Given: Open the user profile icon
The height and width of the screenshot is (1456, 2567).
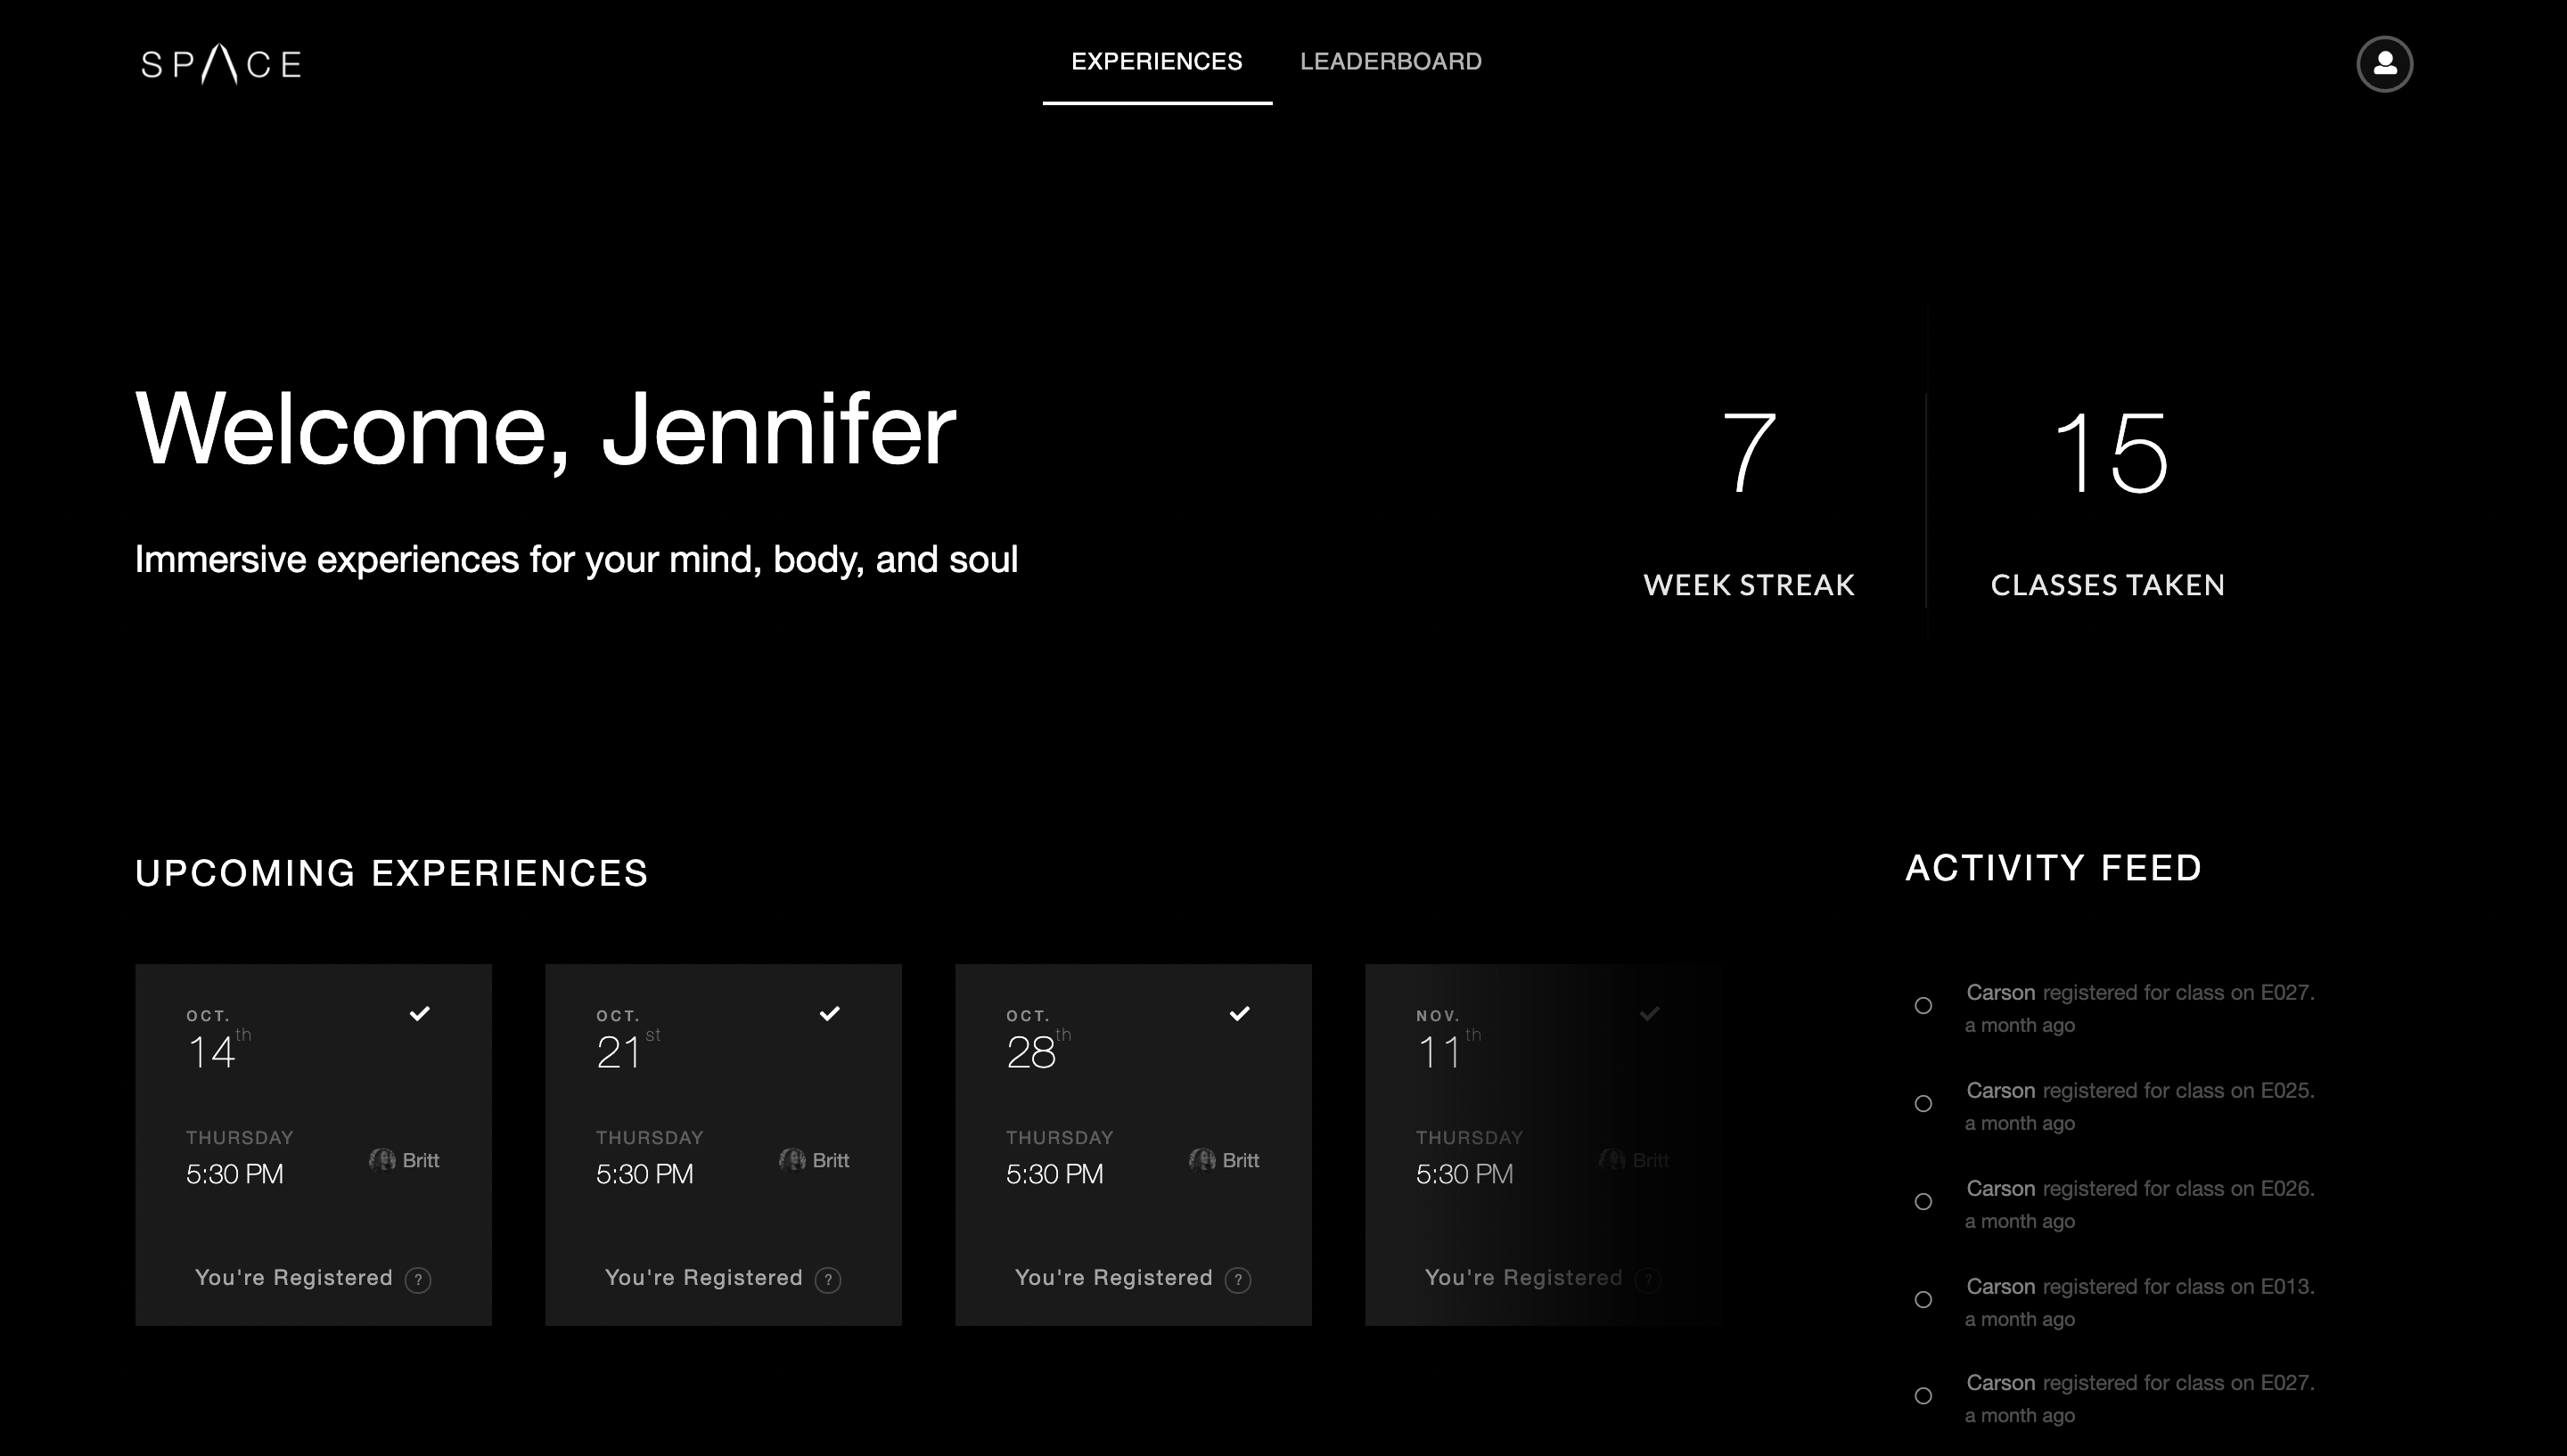Looking at the screenshot, I should click(2384, 64).
